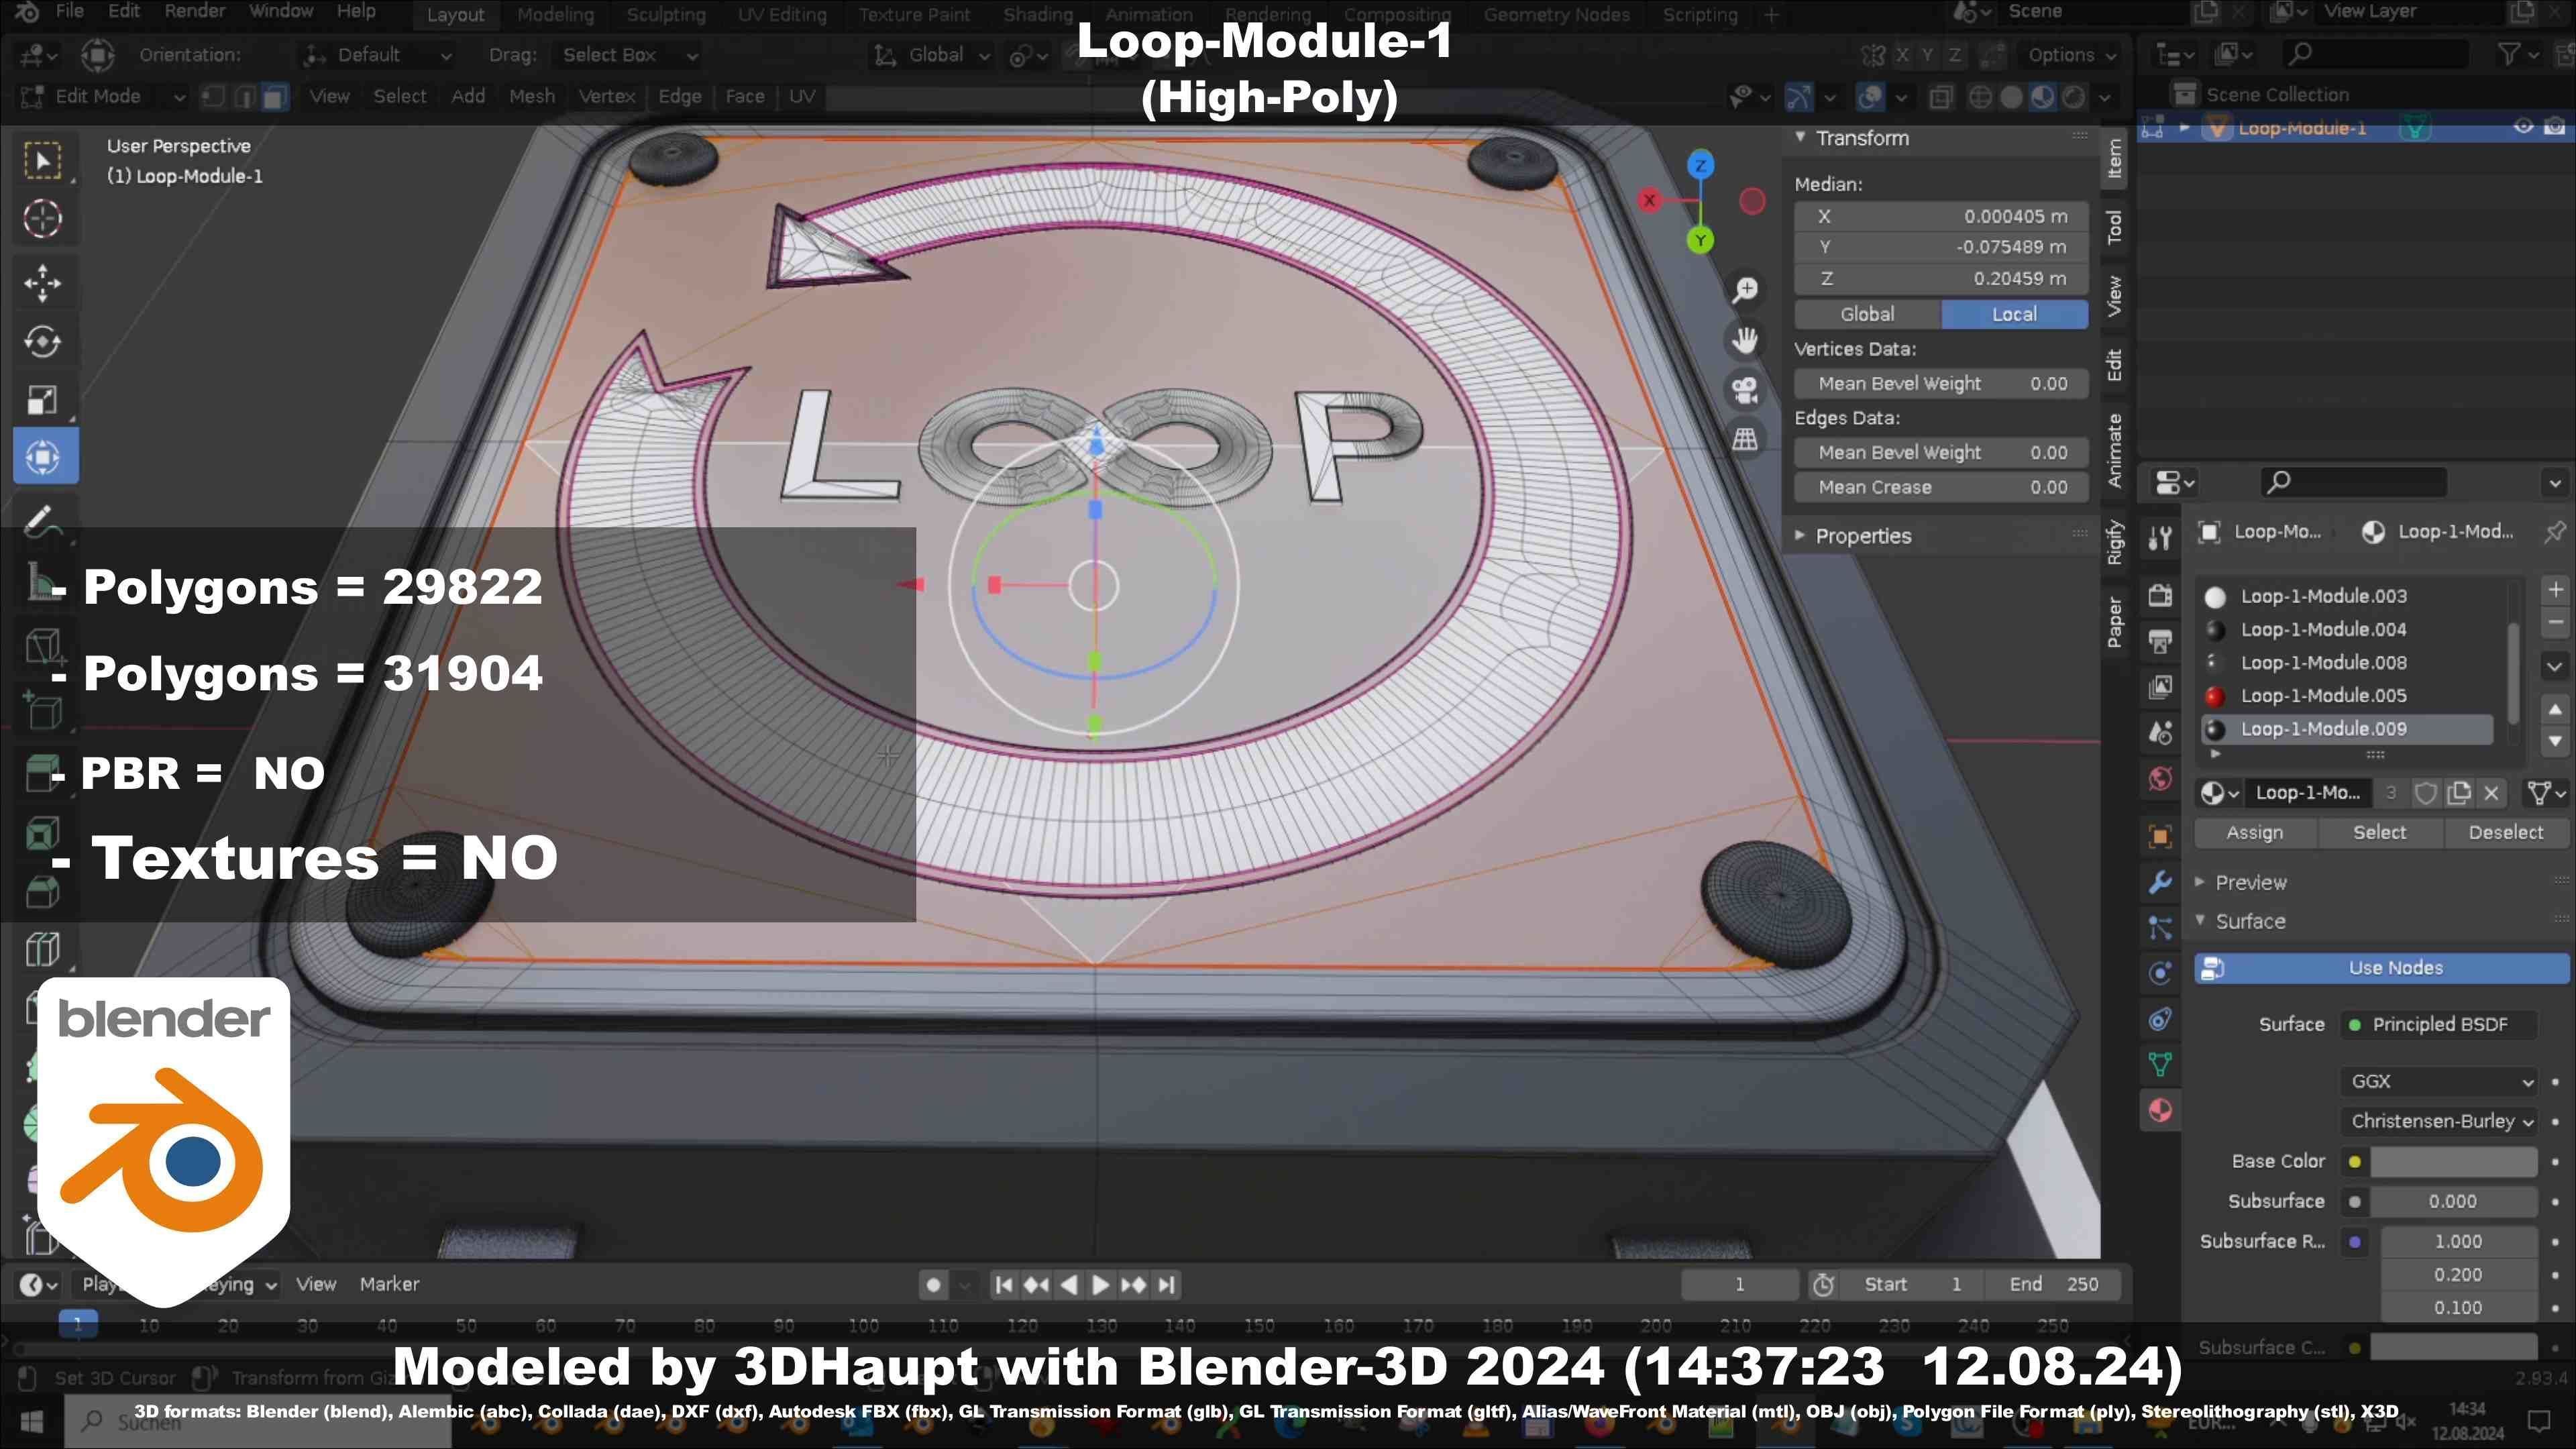Open Material properties tab icon
This screenshot has height=1449, width=2576.
pos(2160,1111)
